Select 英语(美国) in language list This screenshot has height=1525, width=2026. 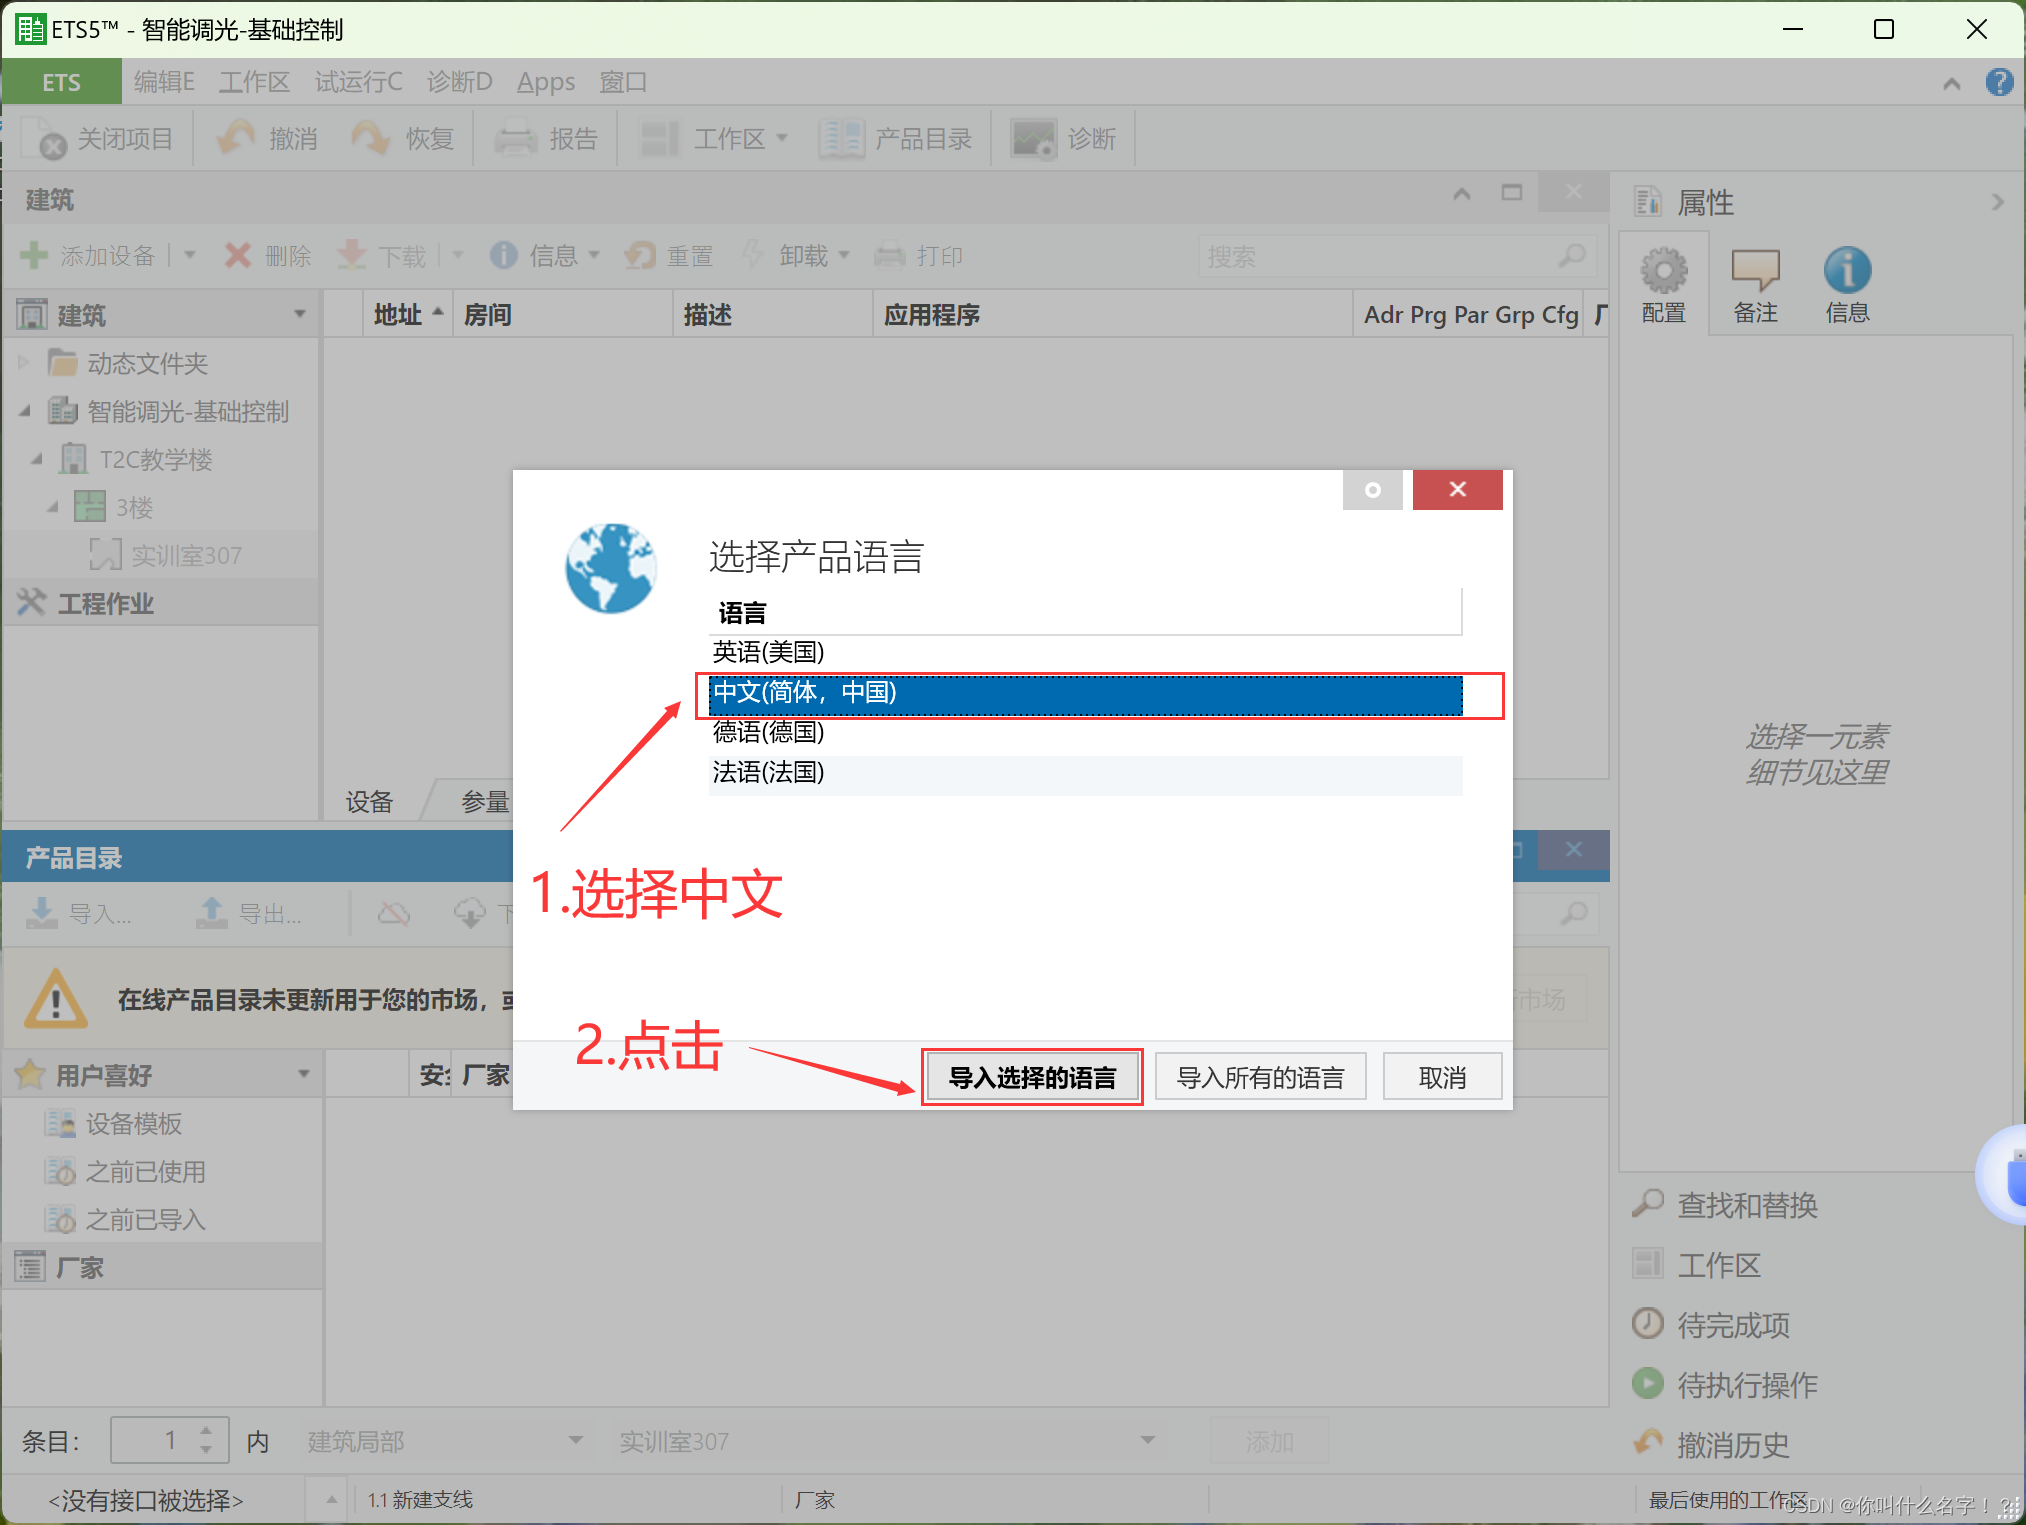(x=768, y=652)
